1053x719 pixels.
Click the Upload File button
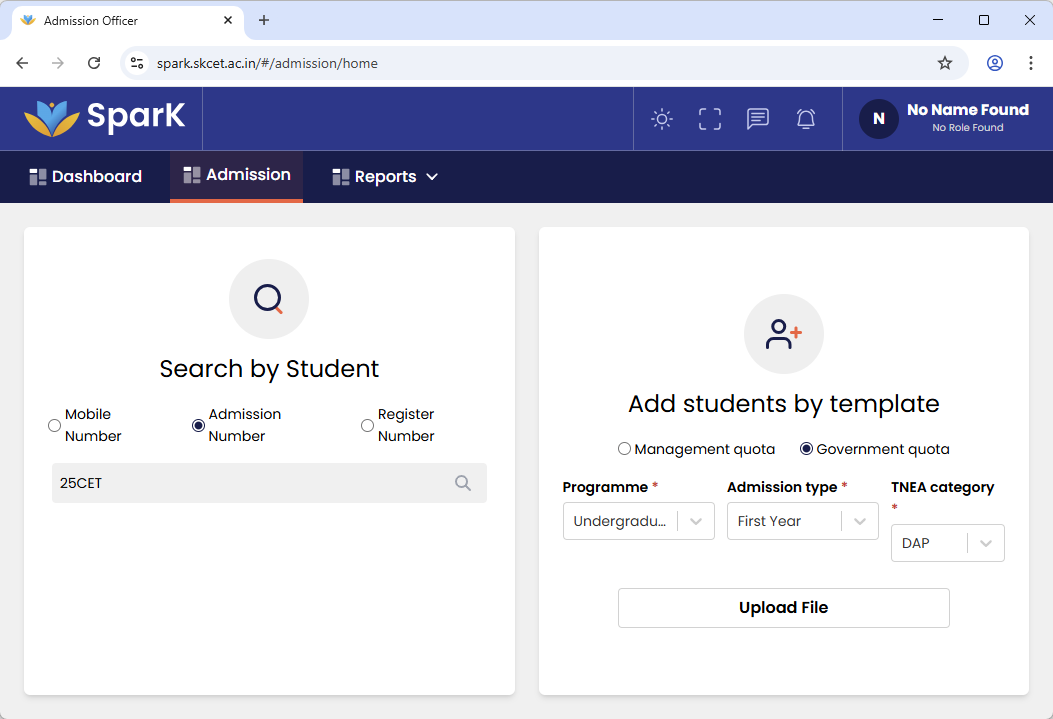pos(783,608)
